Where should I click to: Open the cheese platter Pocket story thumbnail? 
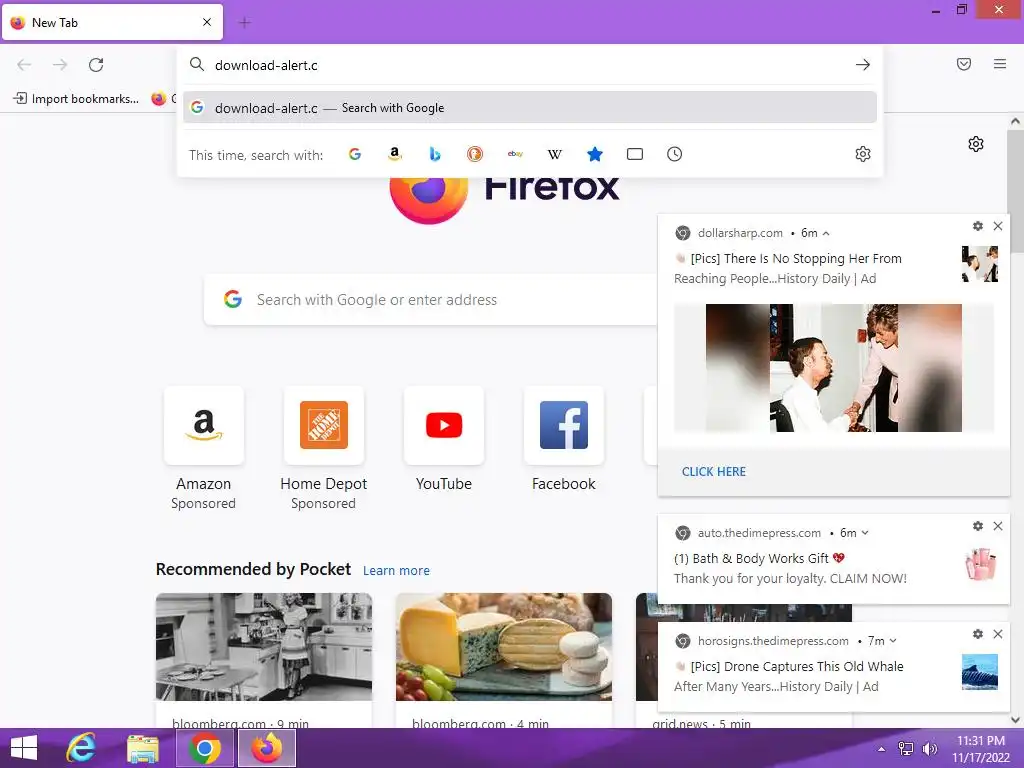pyautogui.click(x=504, y=647)
